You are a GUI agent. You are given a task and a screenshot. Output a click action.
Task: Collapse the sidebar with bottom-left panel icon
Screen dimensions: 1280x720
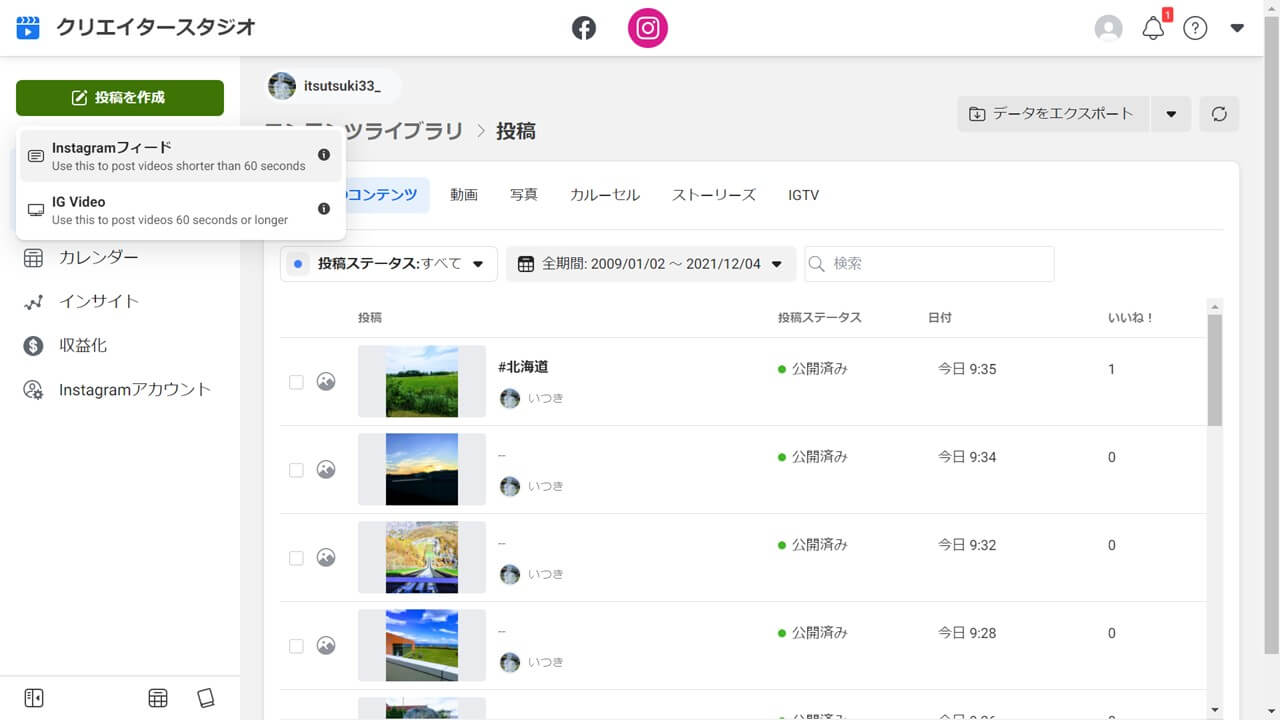click(x=34, y=698)
